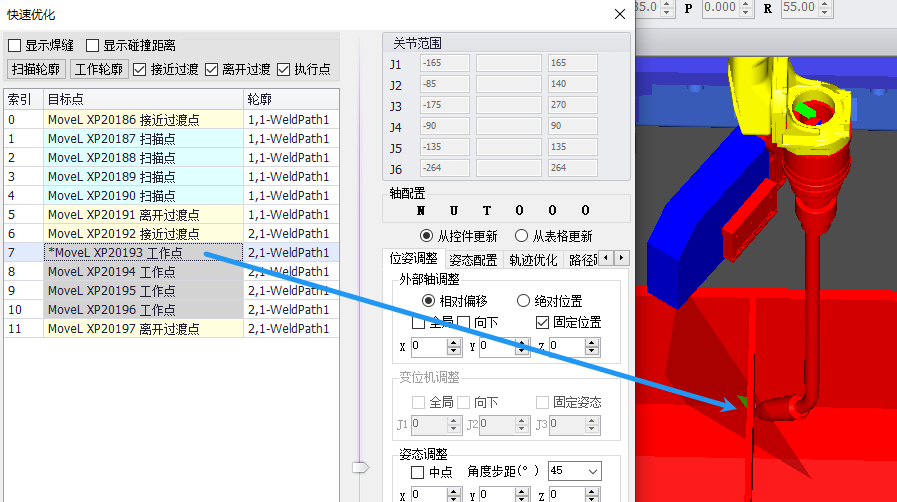The height and width of the screenshot is (502, 897).
Task: Toggle the 显示碰撞距离 checkbox
Action: click(93, 45)
